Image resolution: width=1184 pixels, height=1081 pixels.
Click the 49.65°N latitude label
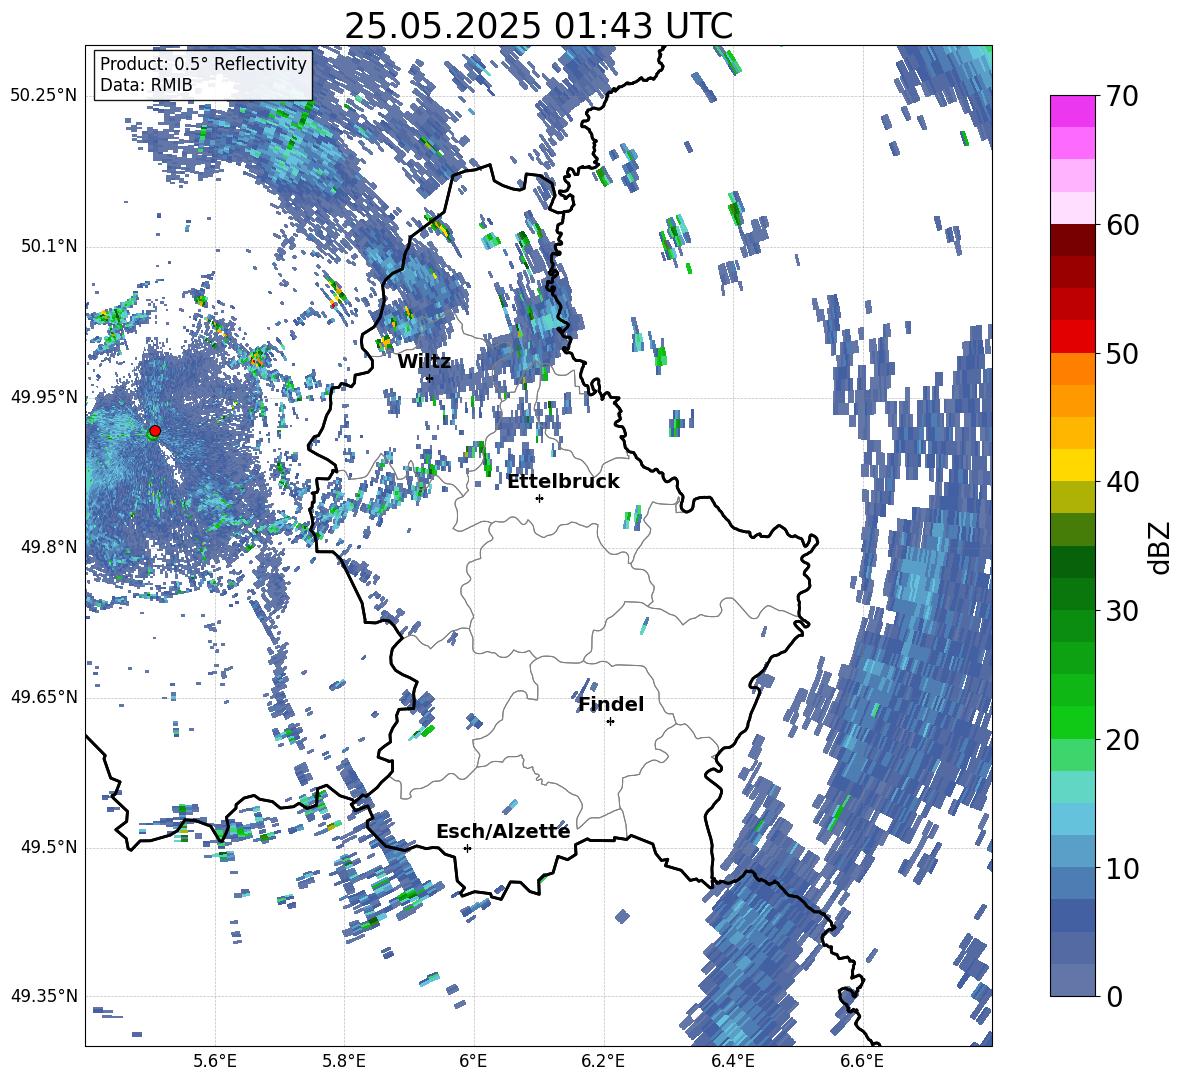44,696
